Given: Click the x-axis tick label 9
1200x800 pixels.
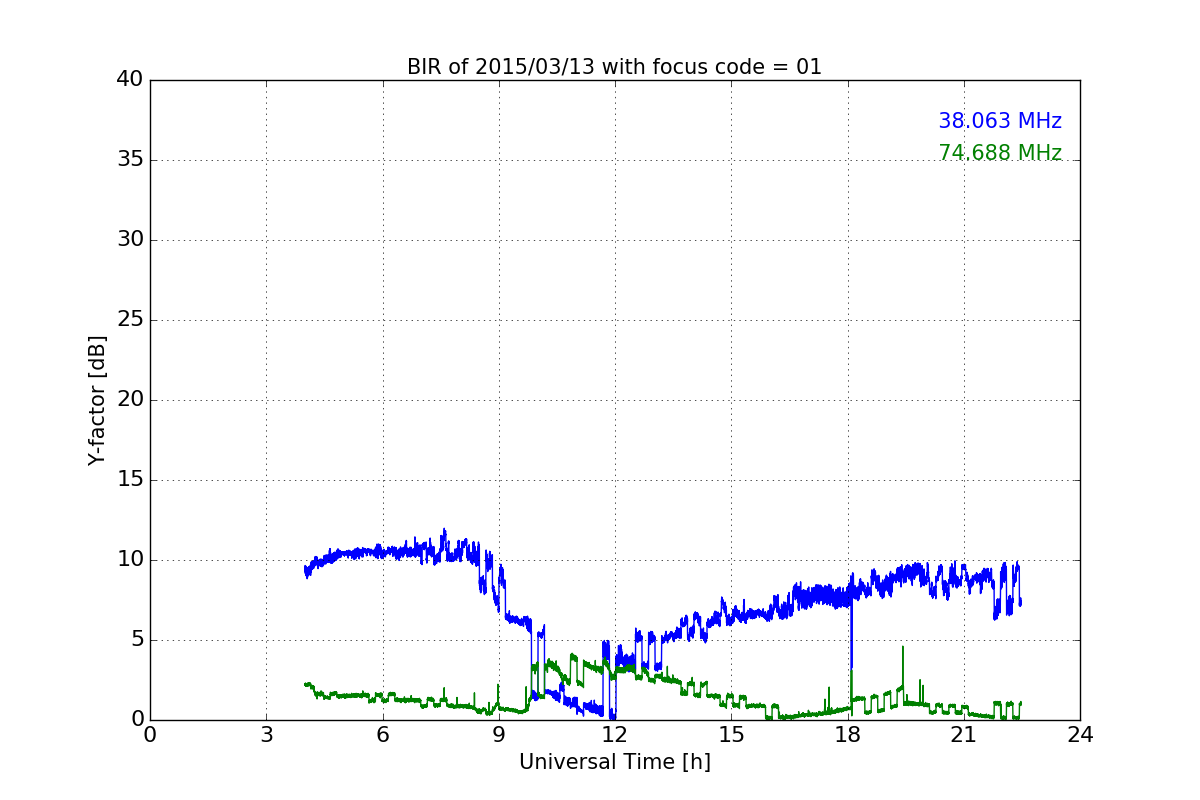Looking at the screenshot, I should 499,734.
